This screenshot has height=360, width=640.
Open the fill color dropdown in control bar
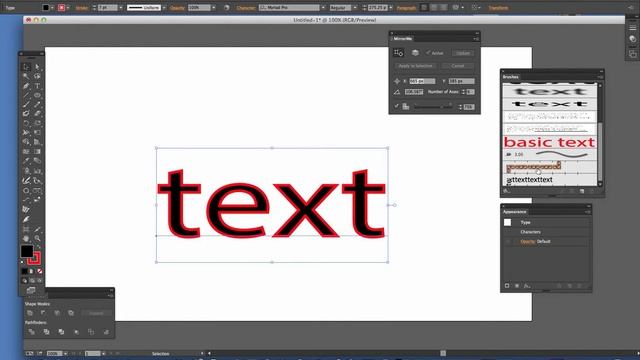coord(52,8)
